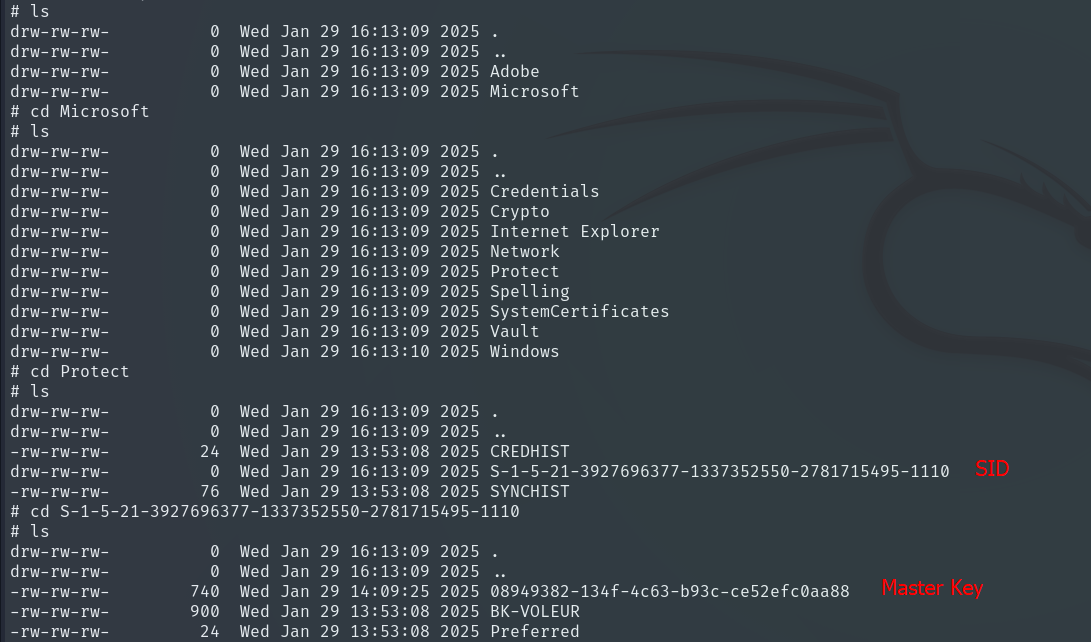
Task: Click the Protect directory name in the listing
Action: (x=524, y=272)
